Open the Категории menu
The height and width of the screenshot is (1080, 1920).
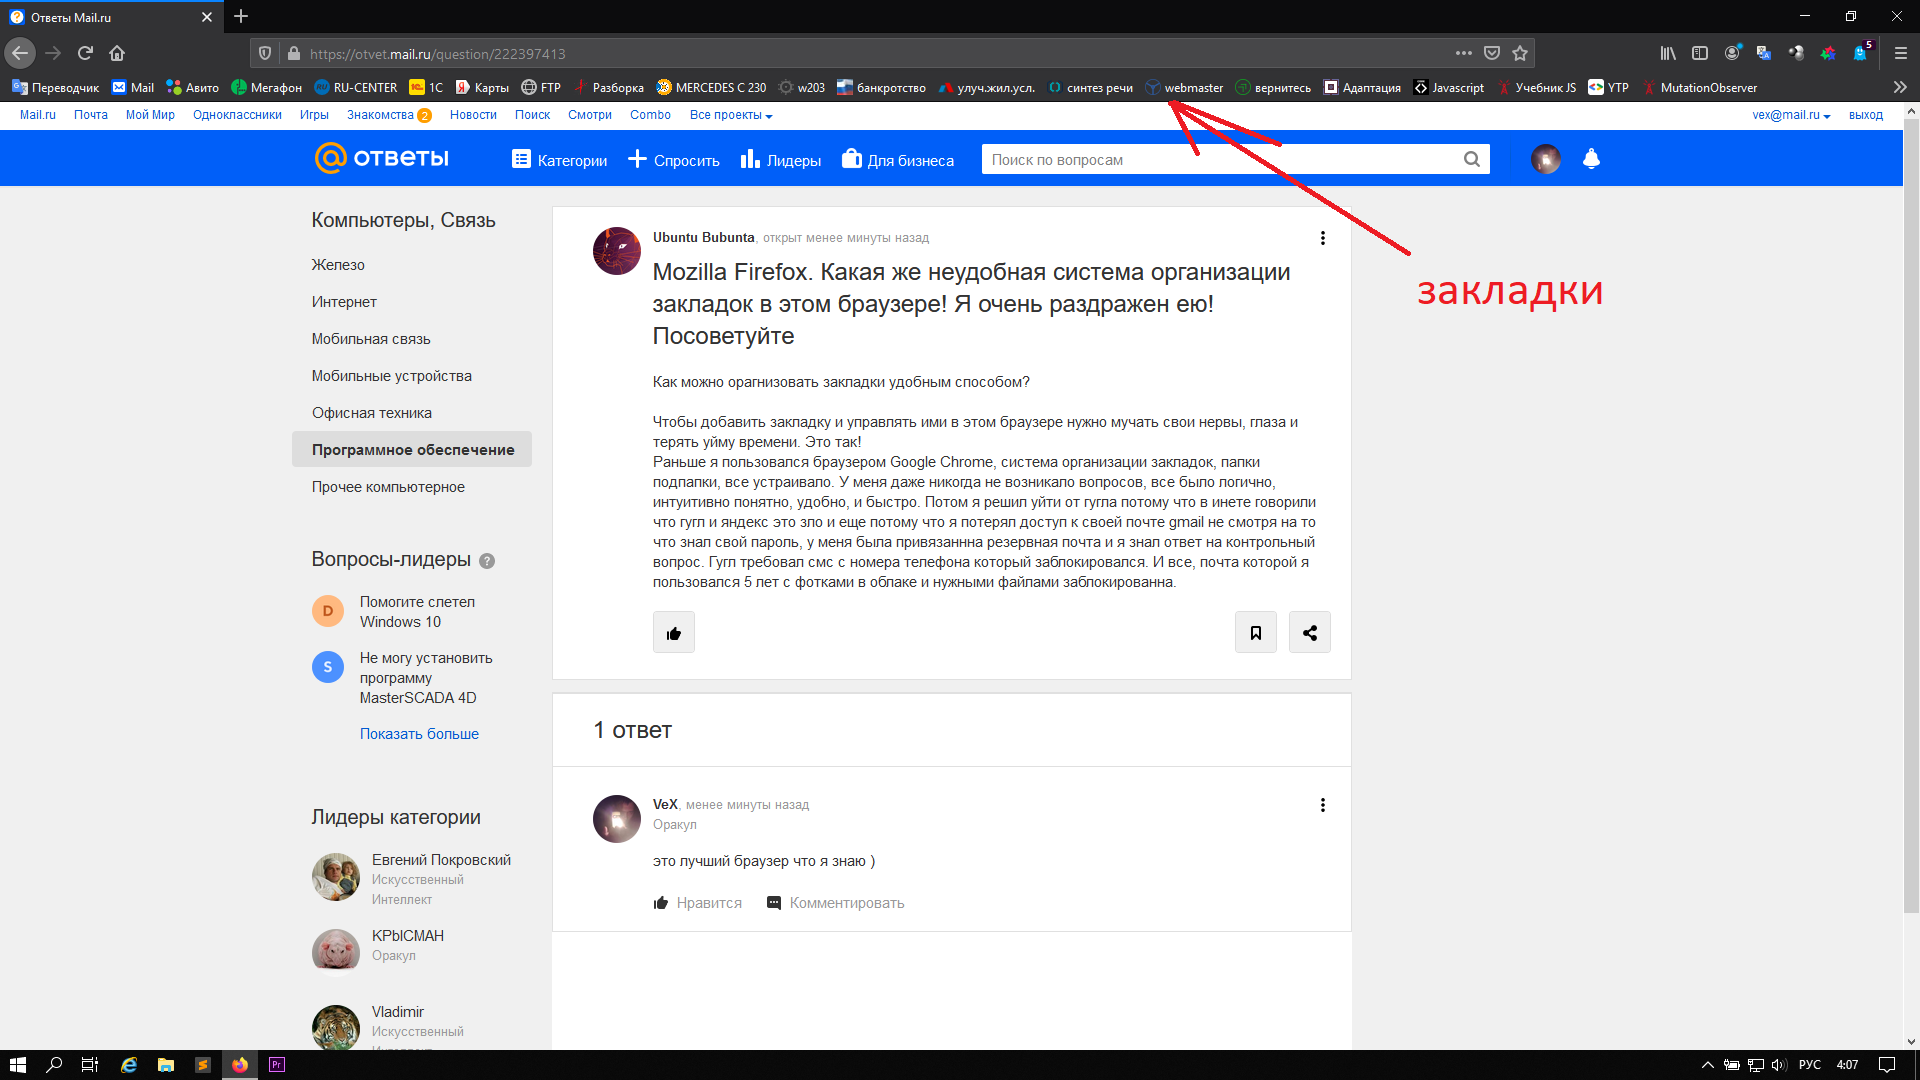tap(560, 160)
